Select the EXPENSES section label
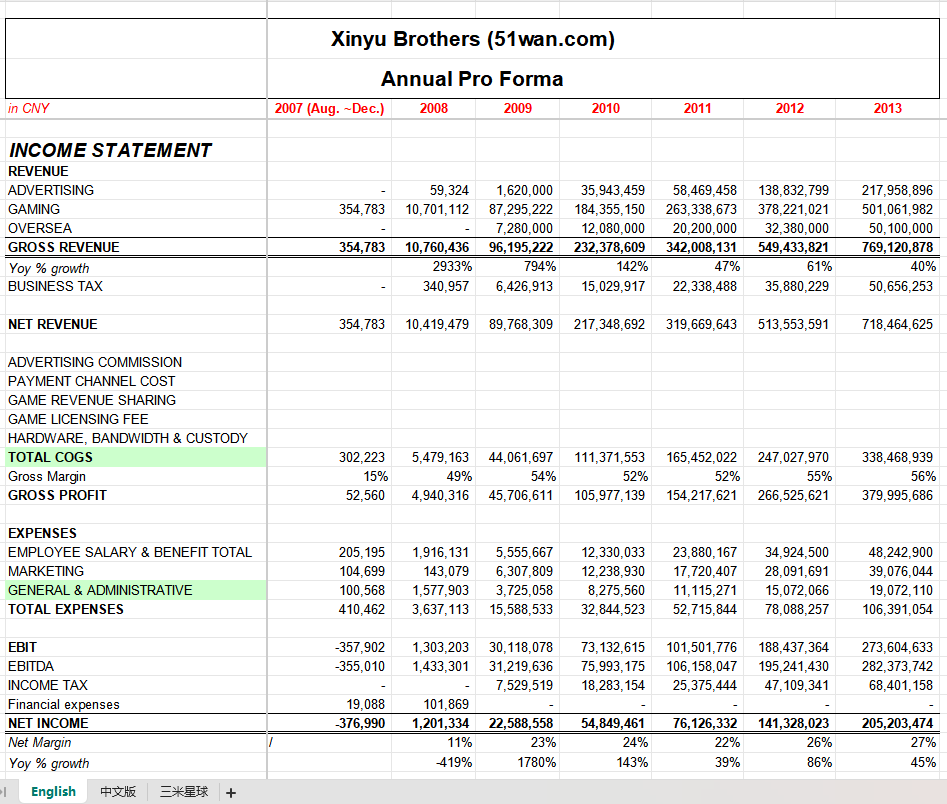This screenshot has width=947, height=804. 42,533
